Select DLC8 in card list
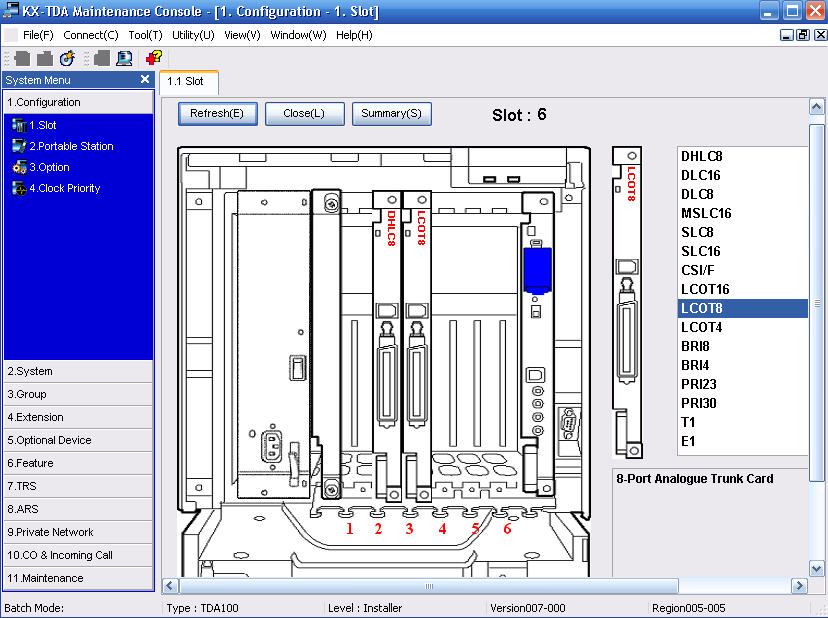Image resolution: width=828 pixels, height=618 pixels. click(x=742, y=194)
